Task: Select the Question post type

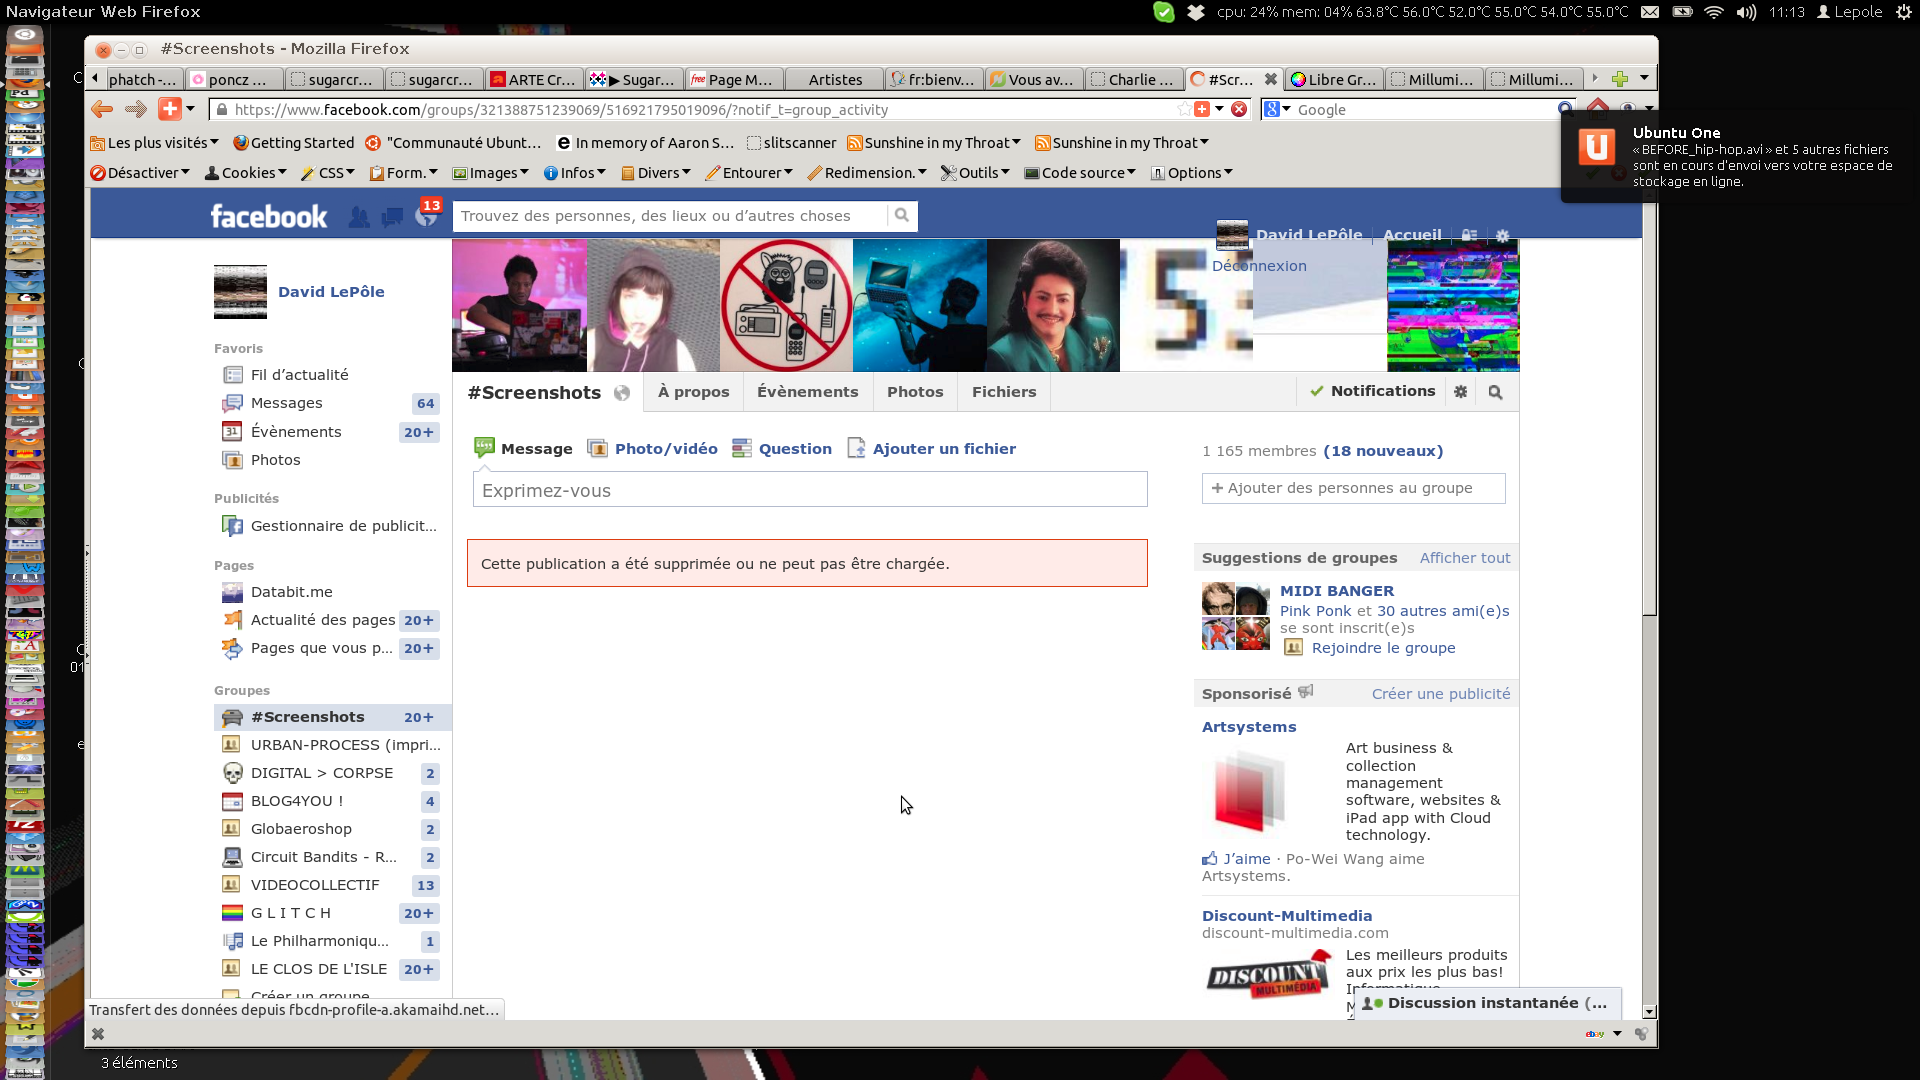Action: coord(794,449)
